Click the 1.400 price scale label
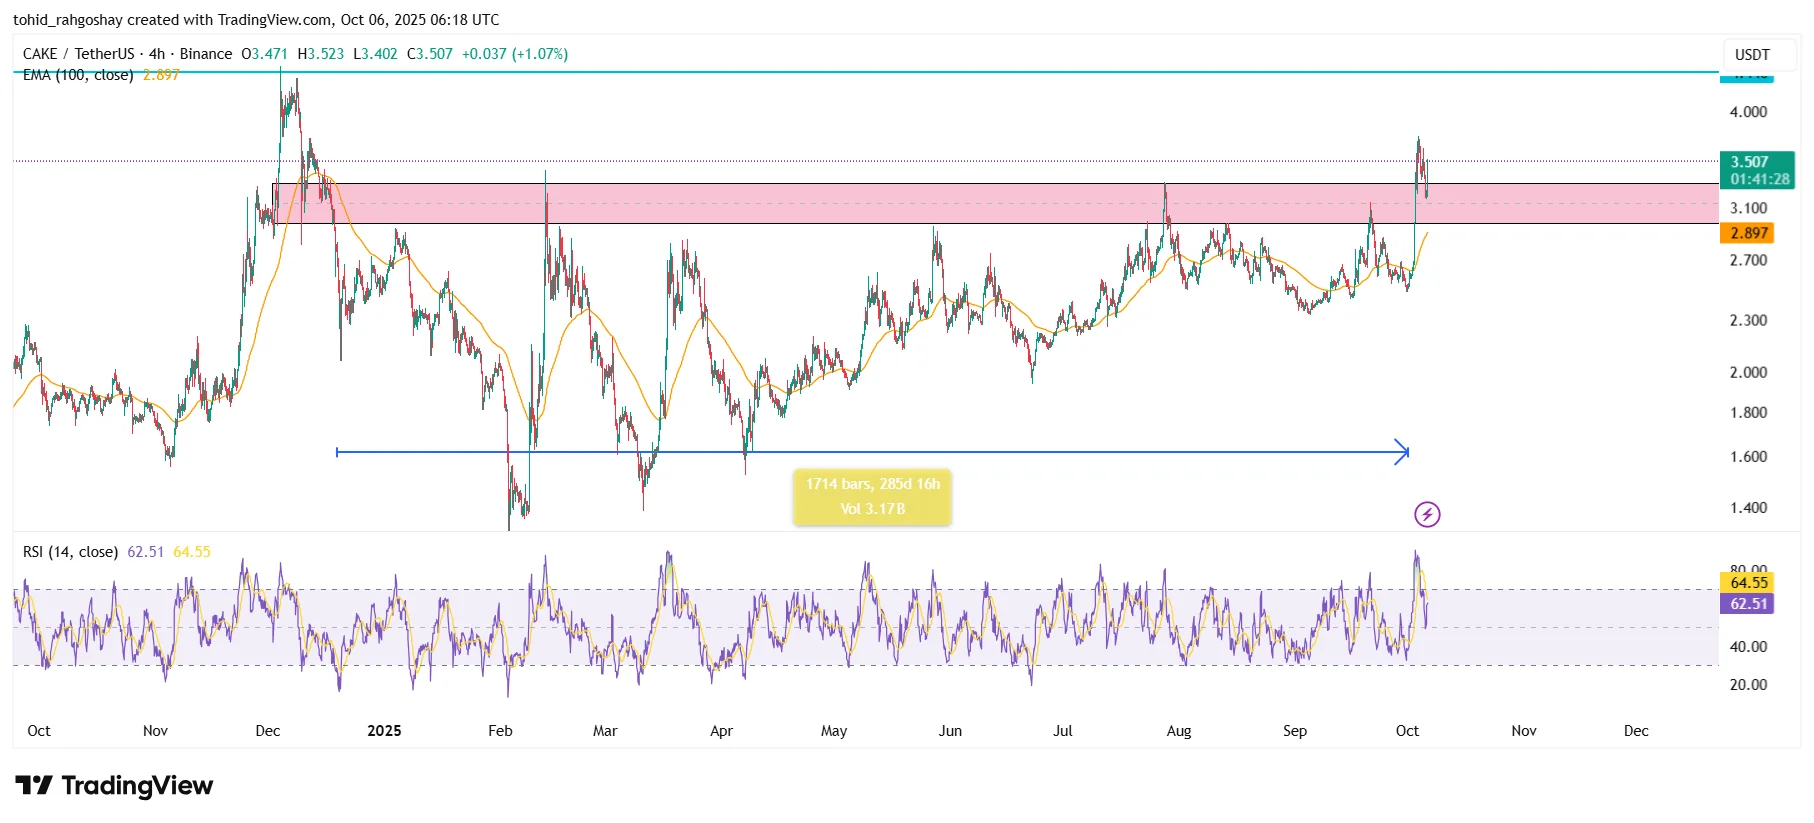1814x823 pixels. click(x=1748, y=508)
